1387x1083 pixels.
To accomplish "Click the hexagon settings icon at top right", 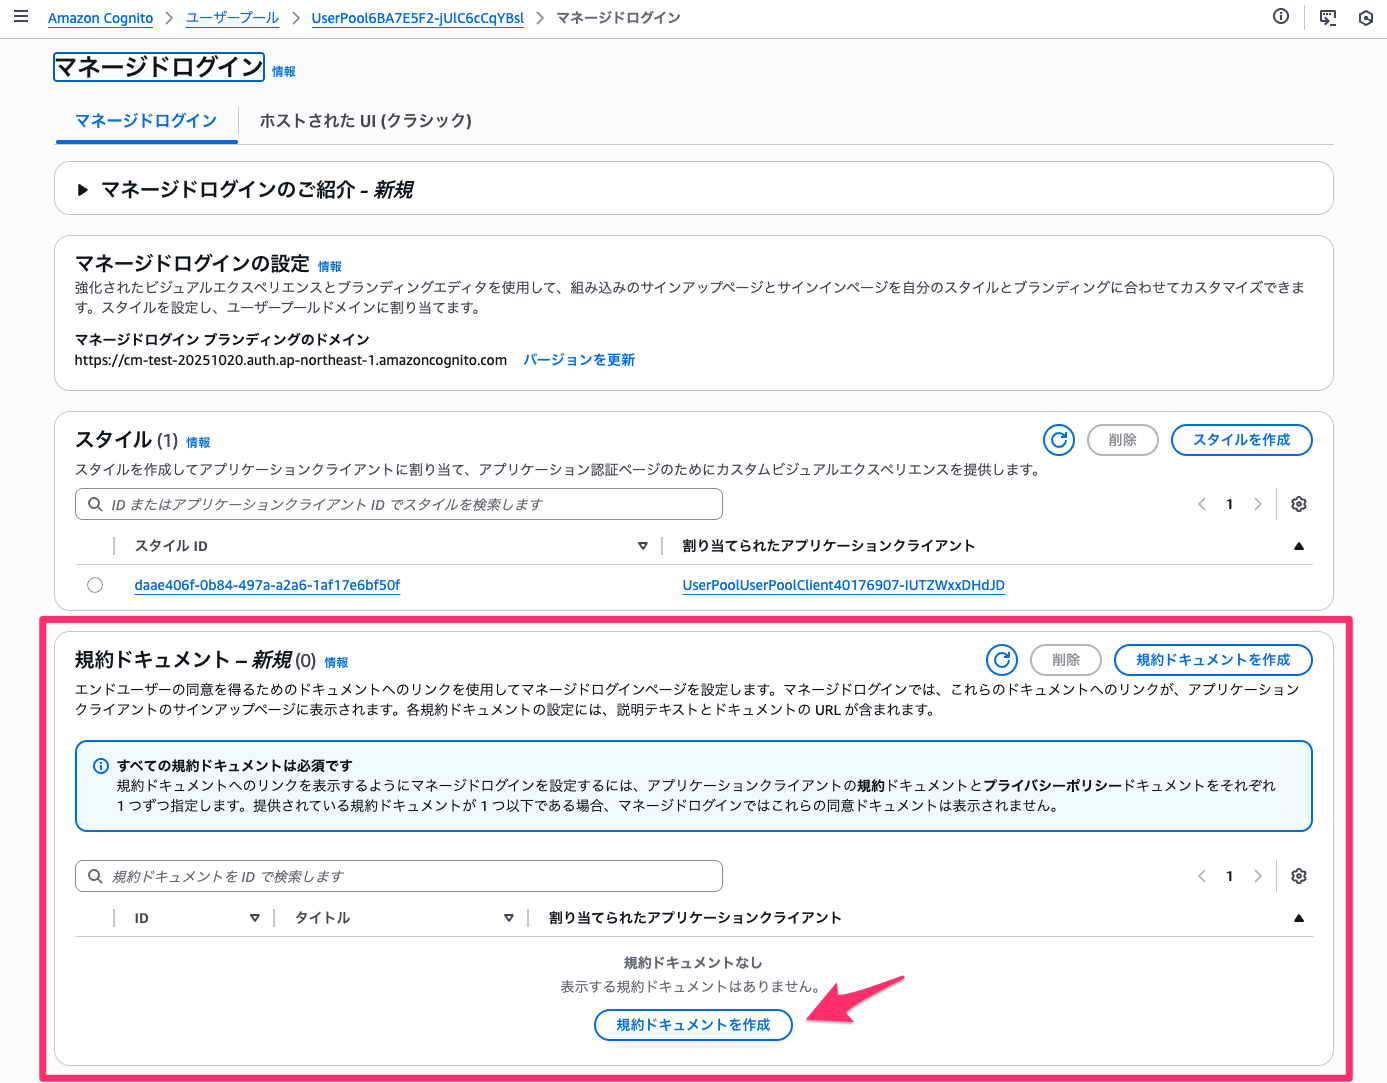I will [x=1365, y=18].
